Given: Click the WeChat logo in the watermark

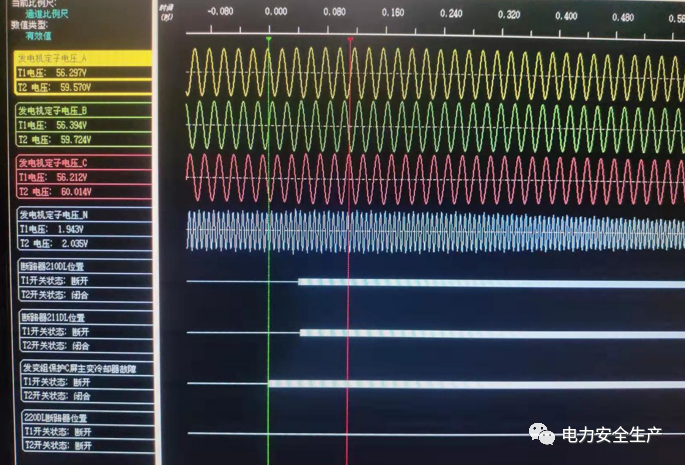Looking at the screenshot, I should tap(544, 434).
